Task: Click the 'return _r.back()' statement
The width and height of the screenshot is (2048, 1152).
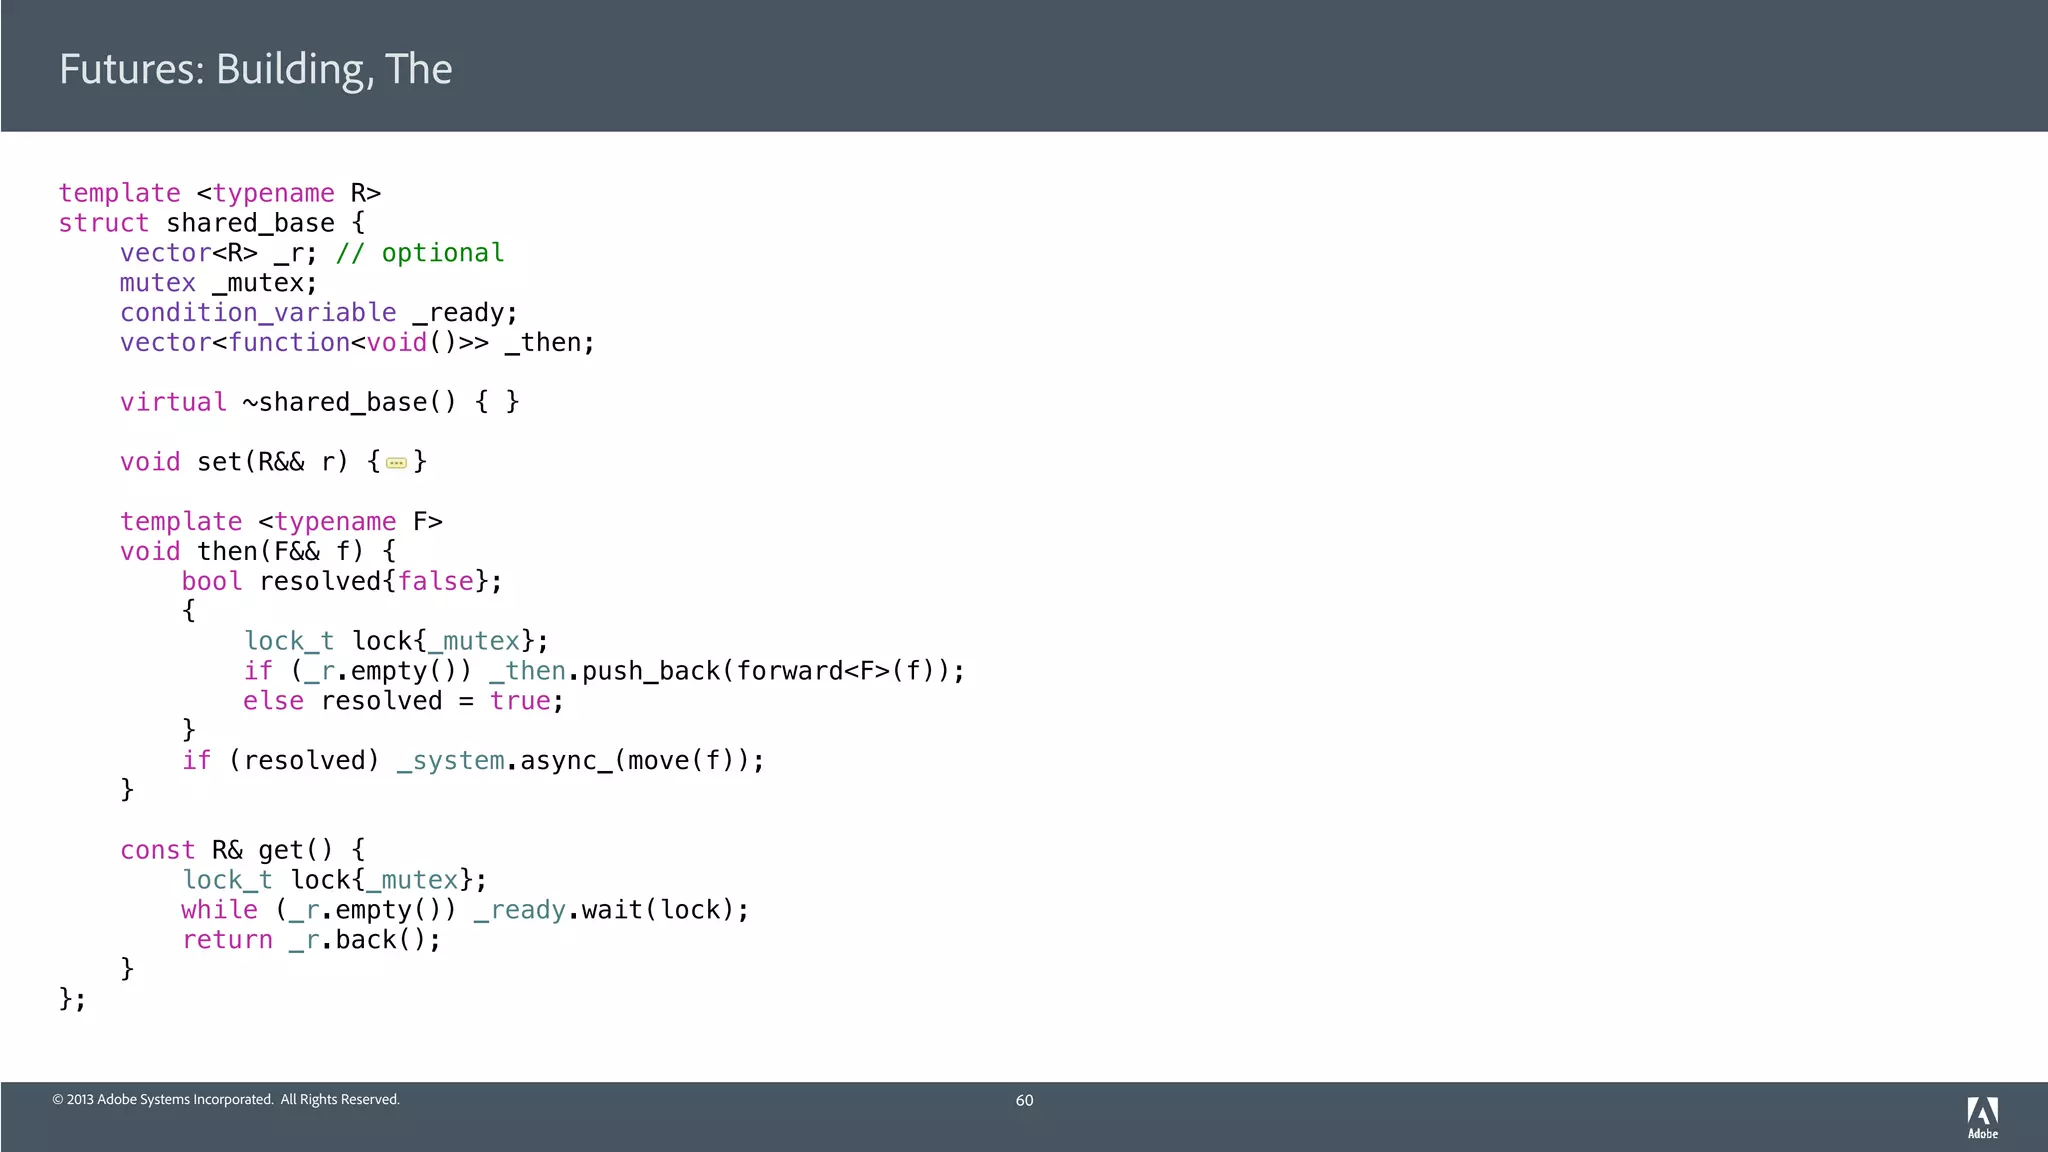Action: 310,940
